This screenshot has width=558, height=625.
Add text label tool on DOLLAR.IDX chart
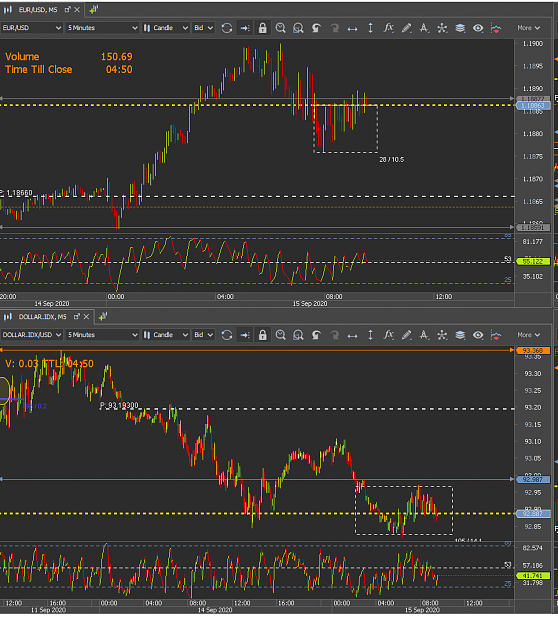[x=424, y=335]
